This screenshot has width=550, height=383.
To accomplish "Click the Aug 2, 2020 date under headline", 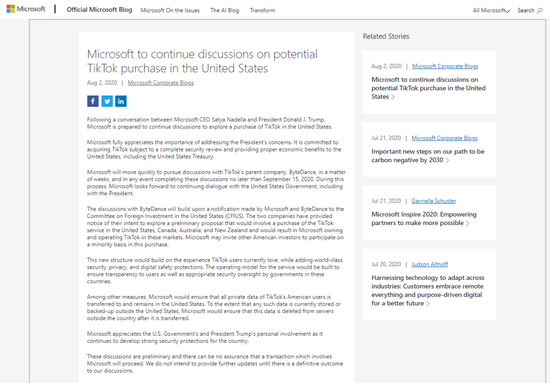I will tap(102, 83).
